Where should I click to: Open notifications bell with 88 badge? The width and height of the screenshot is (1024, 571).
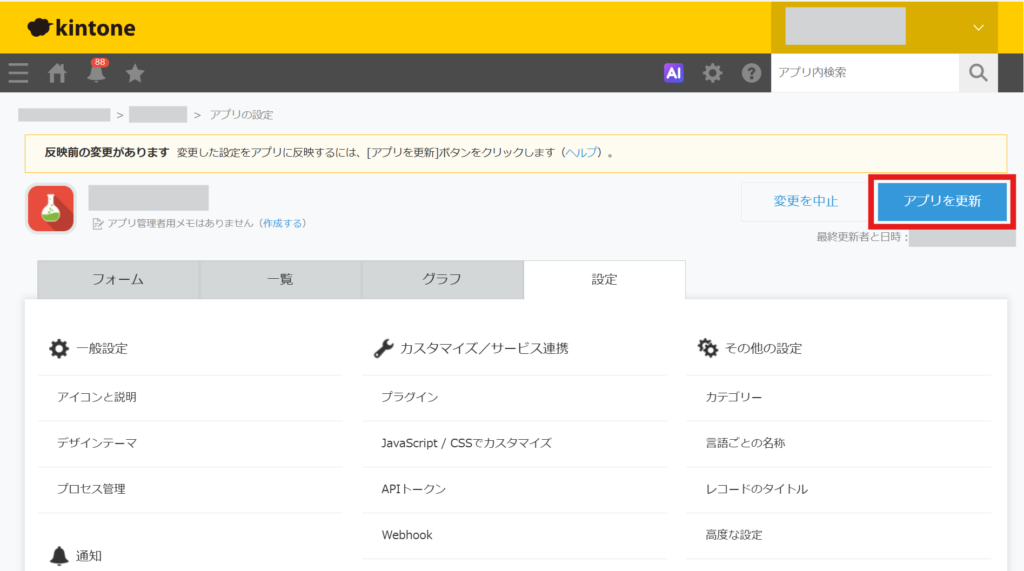click(x=97, y=71)
